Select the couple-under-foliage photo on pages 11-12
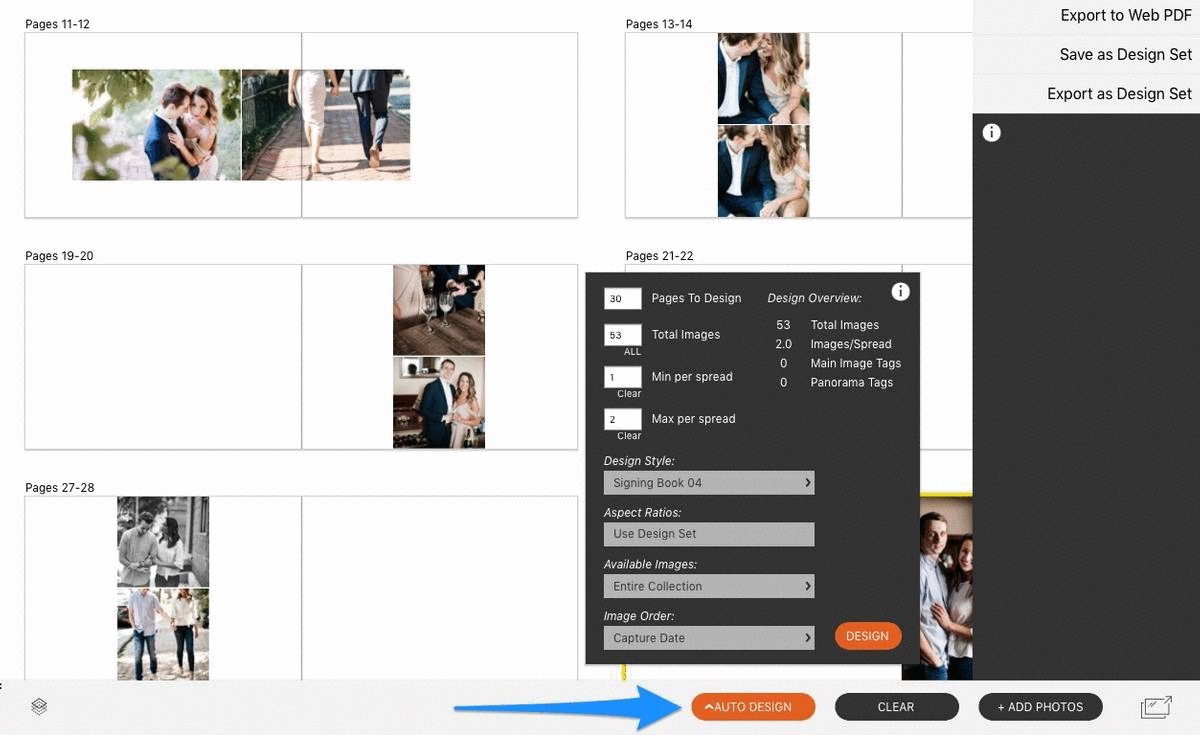This screenshot has width=1200, height=735. 156,125
